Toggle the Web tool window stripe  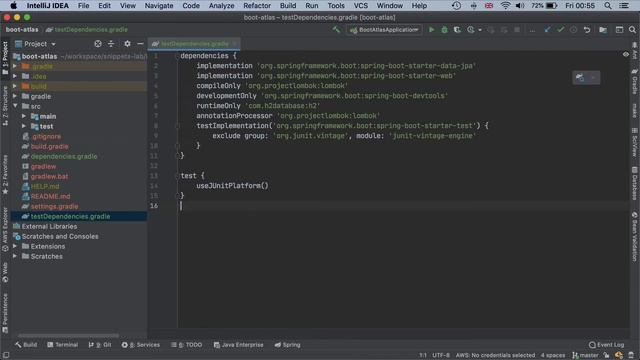(x=5, y=273)
